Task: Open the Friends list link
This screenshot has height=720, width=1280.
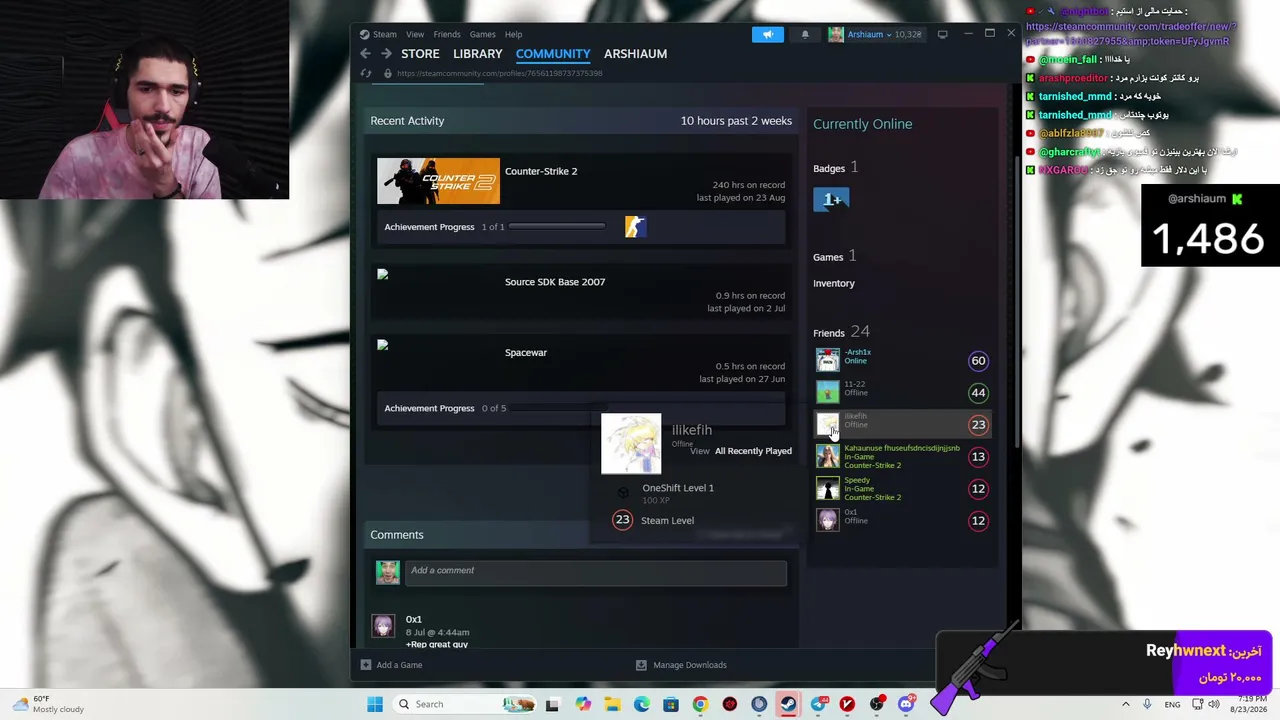Action: click(x=829, y=333)
